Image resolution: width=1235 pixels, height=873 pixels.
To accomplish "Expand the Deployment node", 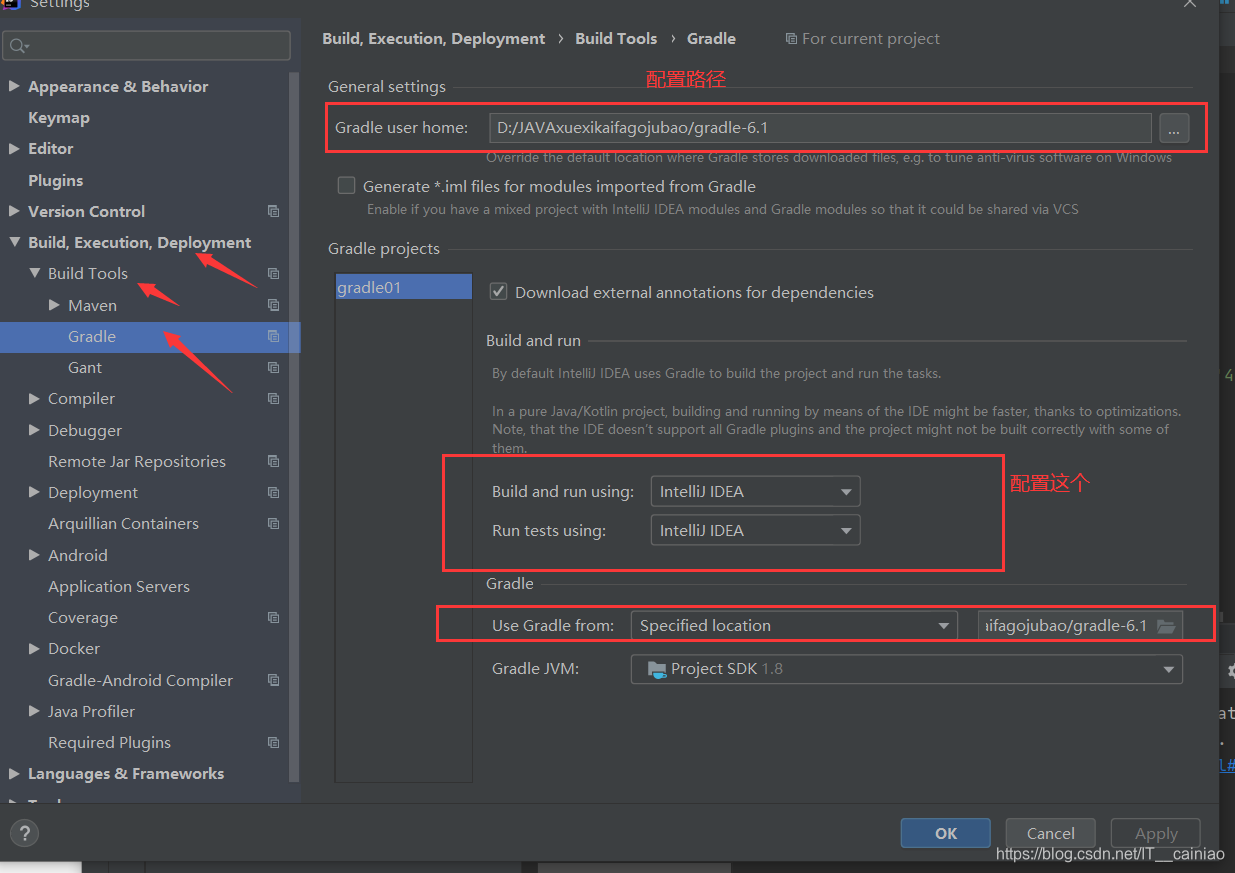I will pos(35,492).
